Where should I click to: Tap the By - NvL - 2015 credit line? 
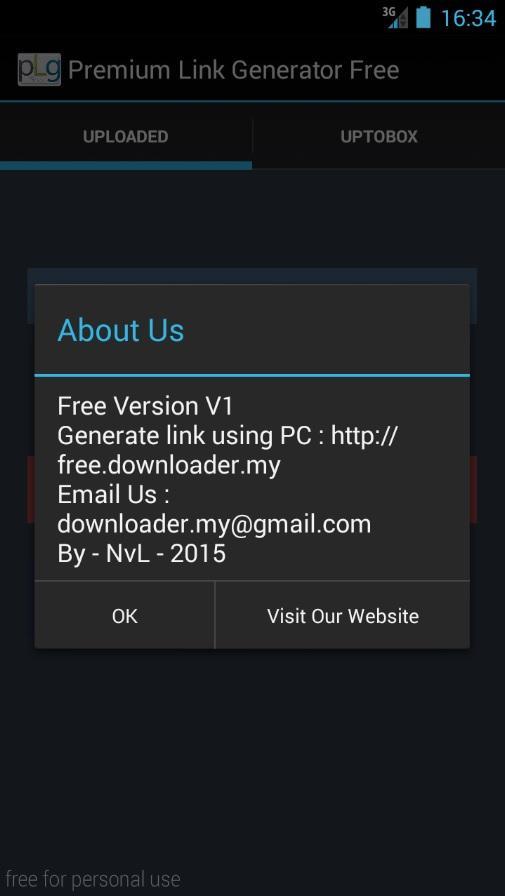pyautogui.click(x=142, y=554)
